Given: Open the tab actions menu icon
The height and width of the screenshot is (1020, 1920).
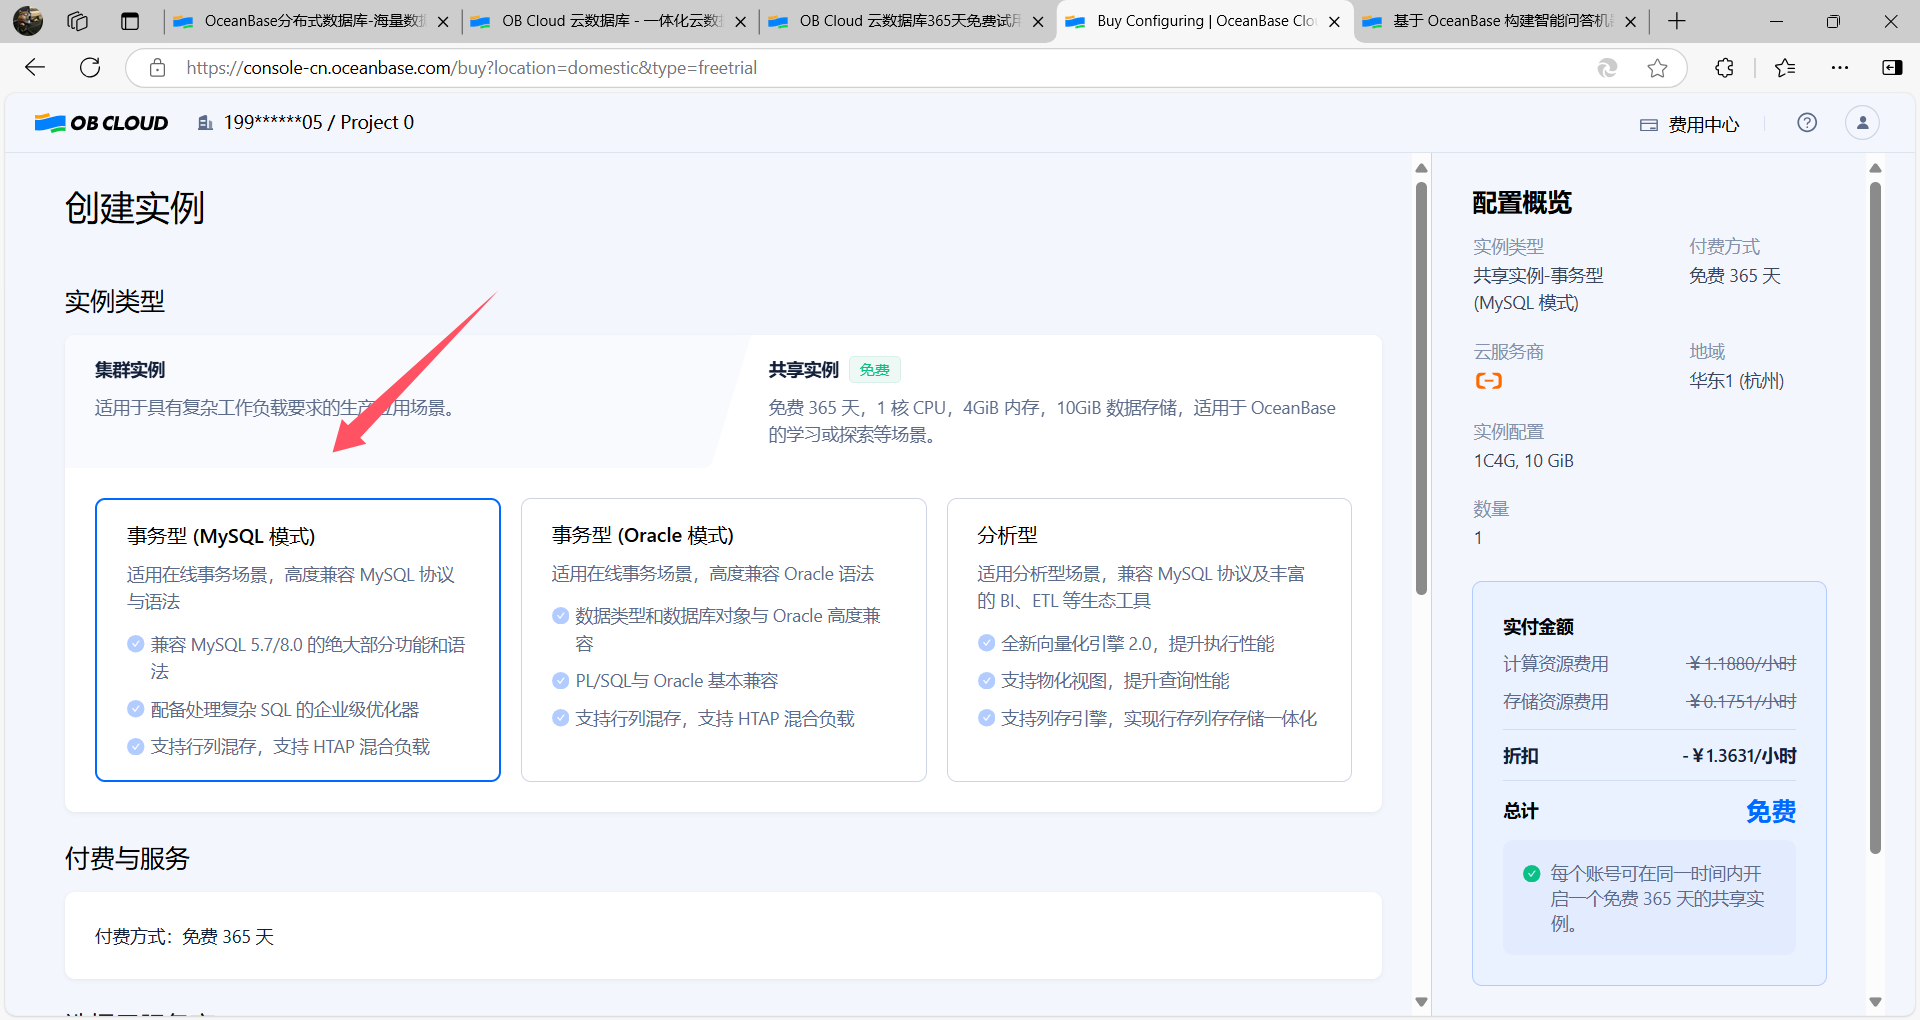Looking at the screenshot, I should 130,21.
